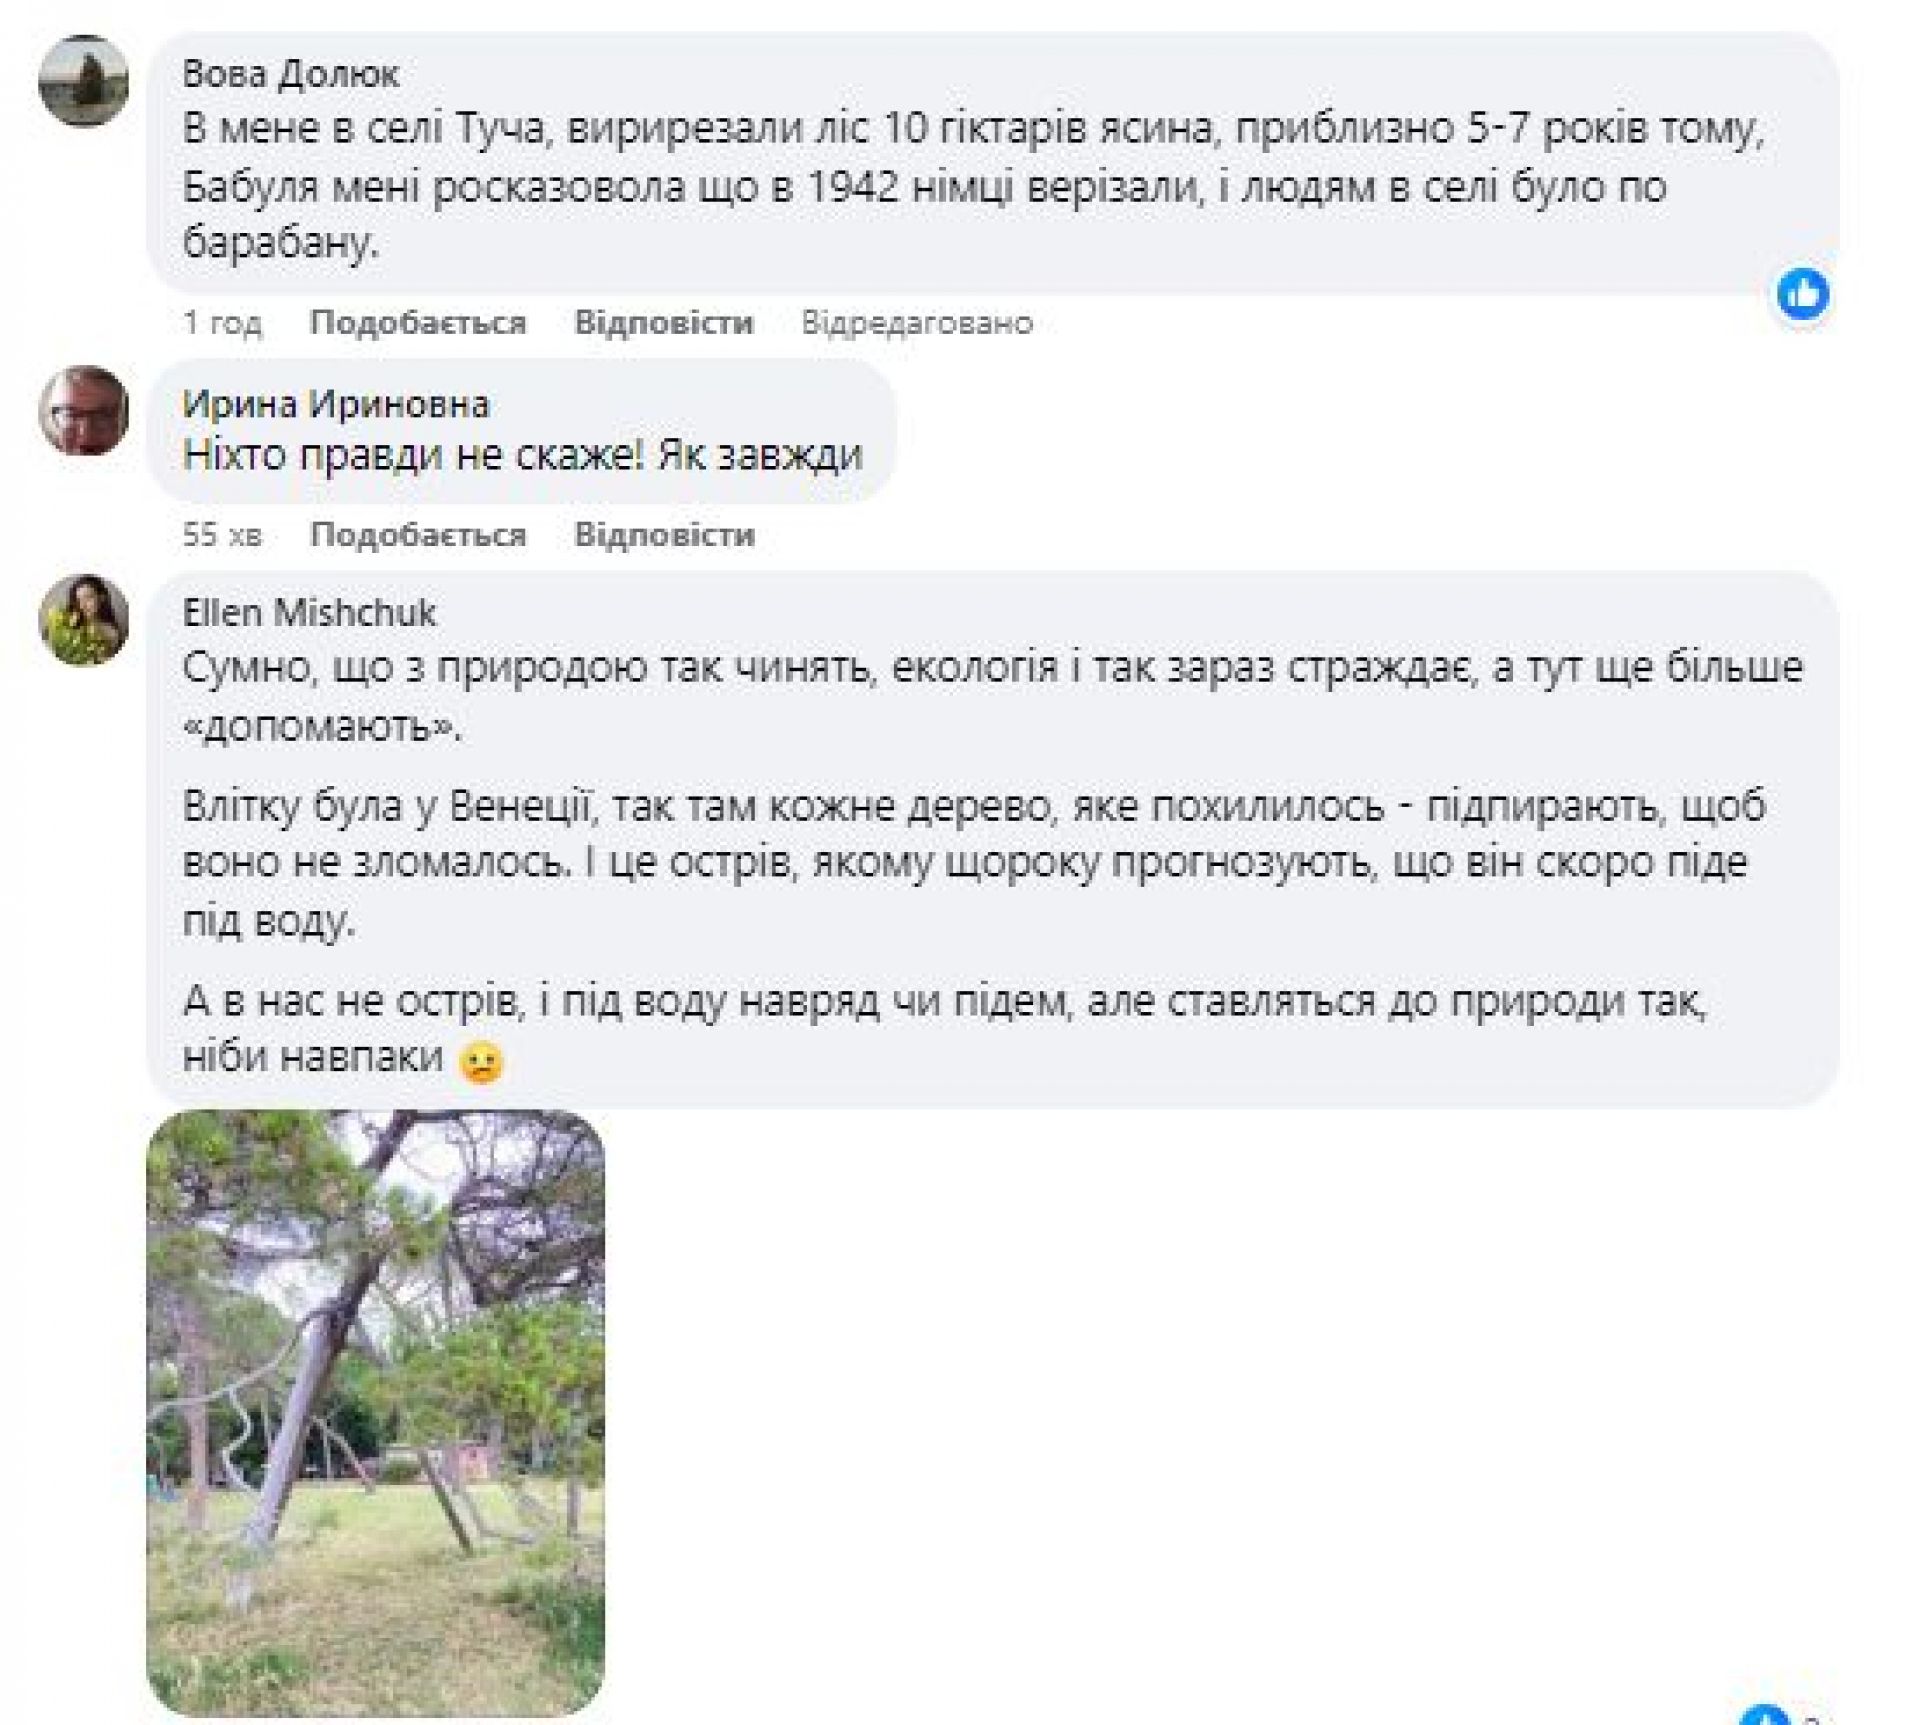Click Ирина Ириновна's avatar photo
The height and width of the screenshot is (1725, 1920).
tap(83, 411)
